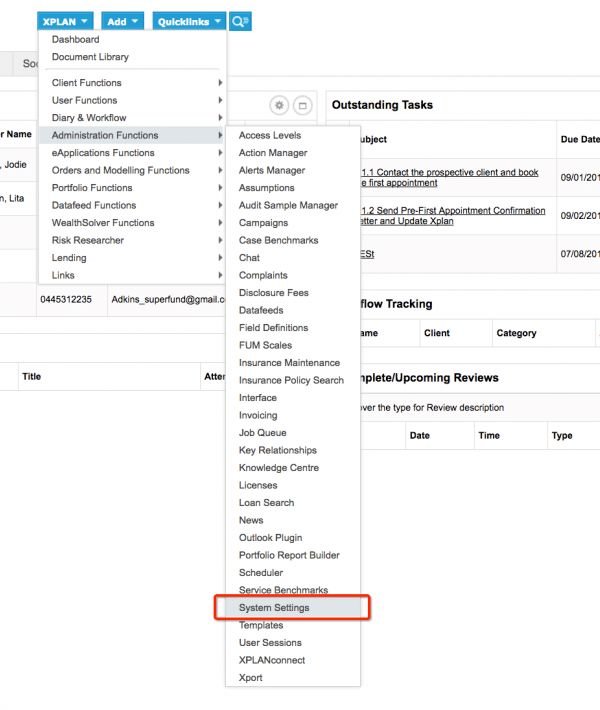Screen dimensions: 600x710
Task: Click the search icon button in toolbar
Action: (x=240, y=21)
